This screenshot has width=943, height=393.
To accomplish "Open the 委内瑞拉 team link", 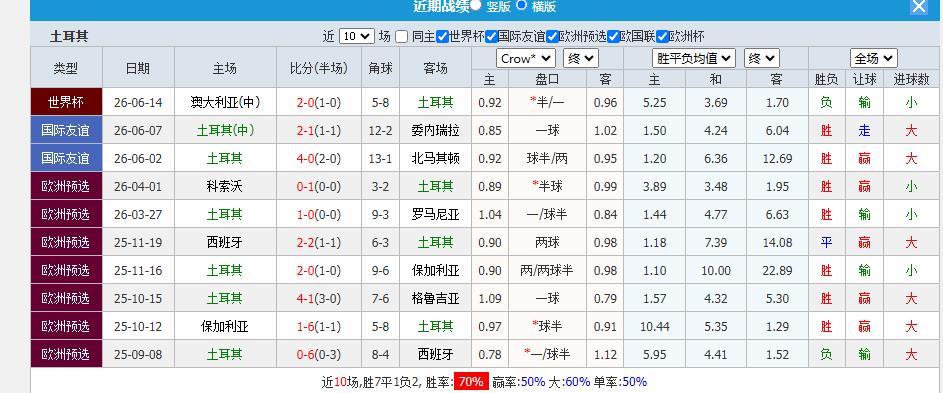I will point(435,130).
